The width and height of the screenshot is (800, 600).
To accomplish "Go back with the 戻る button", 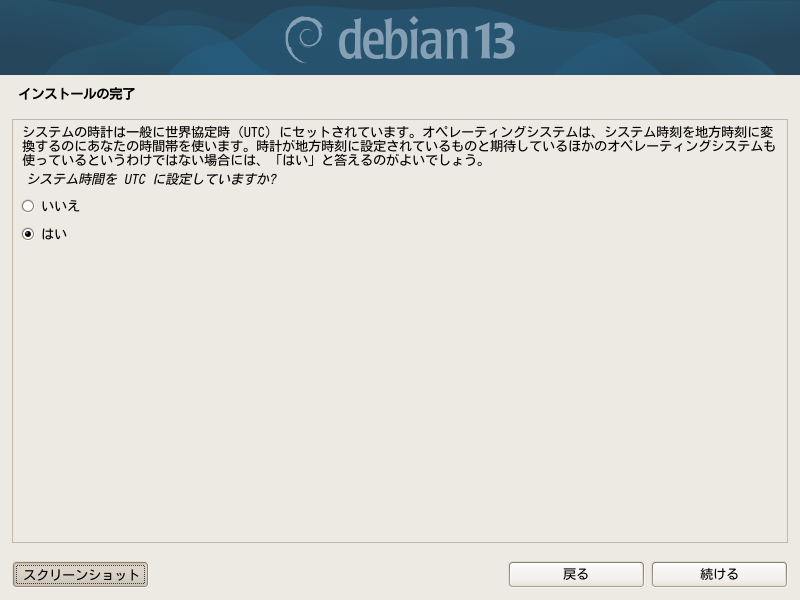I will [576, 574].
